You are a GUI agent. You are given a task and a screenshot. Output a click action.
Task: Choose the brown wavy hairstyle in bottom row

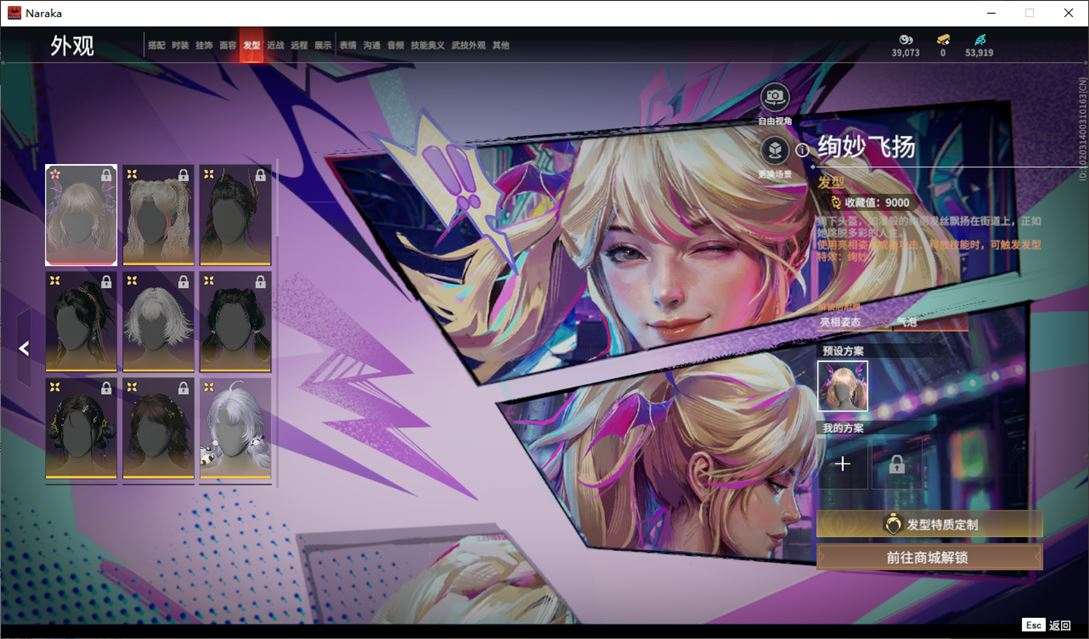tap(158, 428)
